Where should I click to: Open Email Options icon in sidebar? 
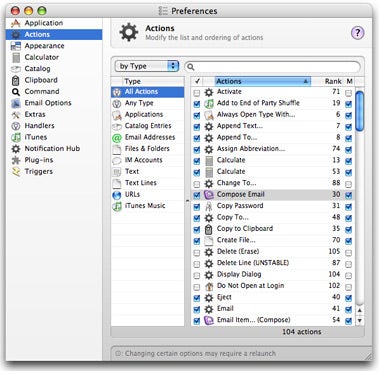[16, 103]
